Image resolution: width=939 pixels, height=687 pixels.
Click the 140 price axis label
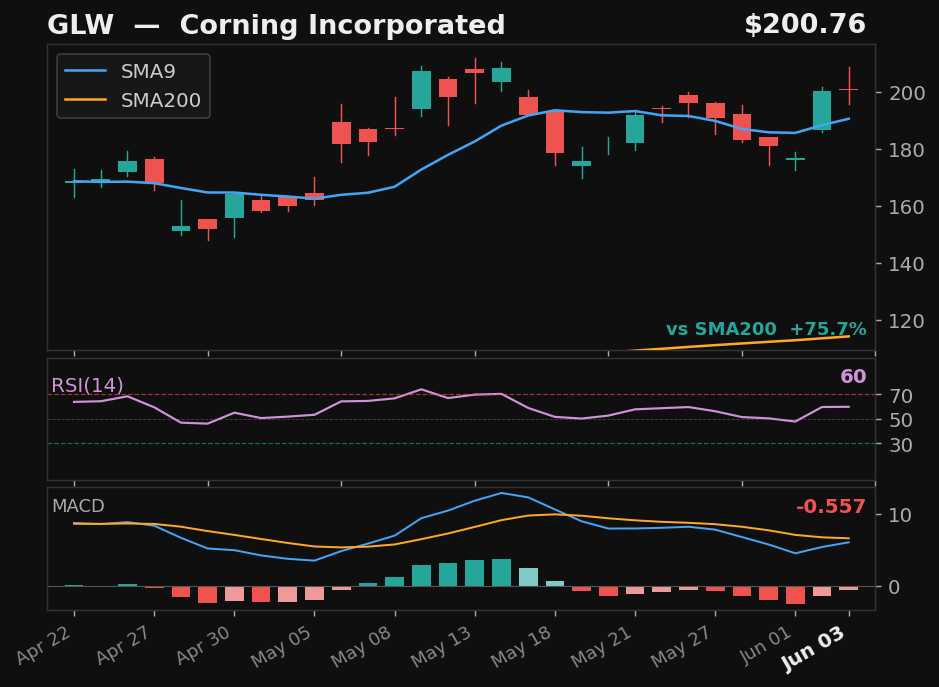click(907, 264)
